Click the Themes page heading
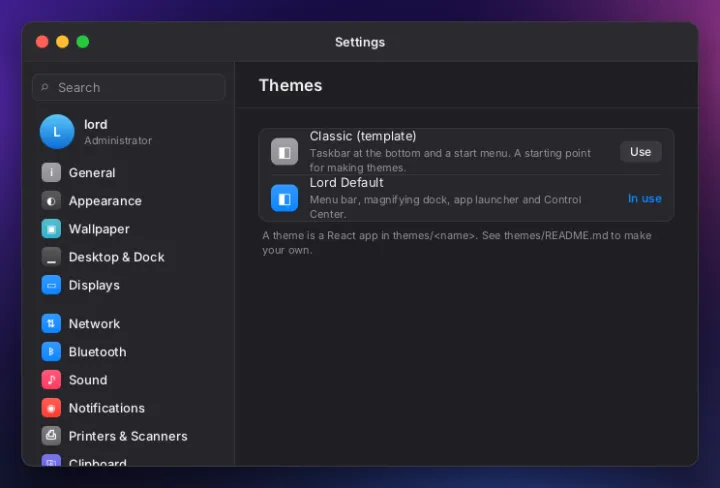This screenshot has height=488, width=720. [291, 85]
